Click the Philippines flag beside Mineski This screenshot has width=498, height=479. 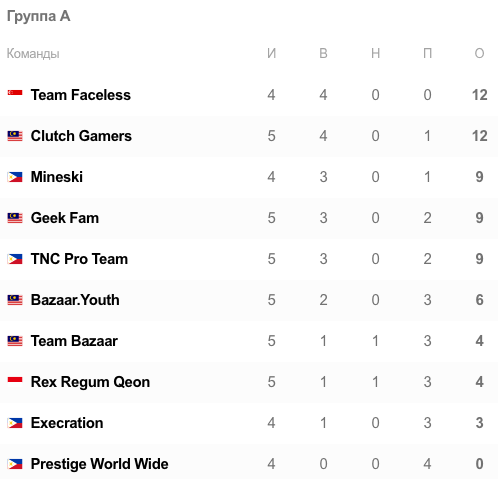pyautogui.click(x=15, y=177)
